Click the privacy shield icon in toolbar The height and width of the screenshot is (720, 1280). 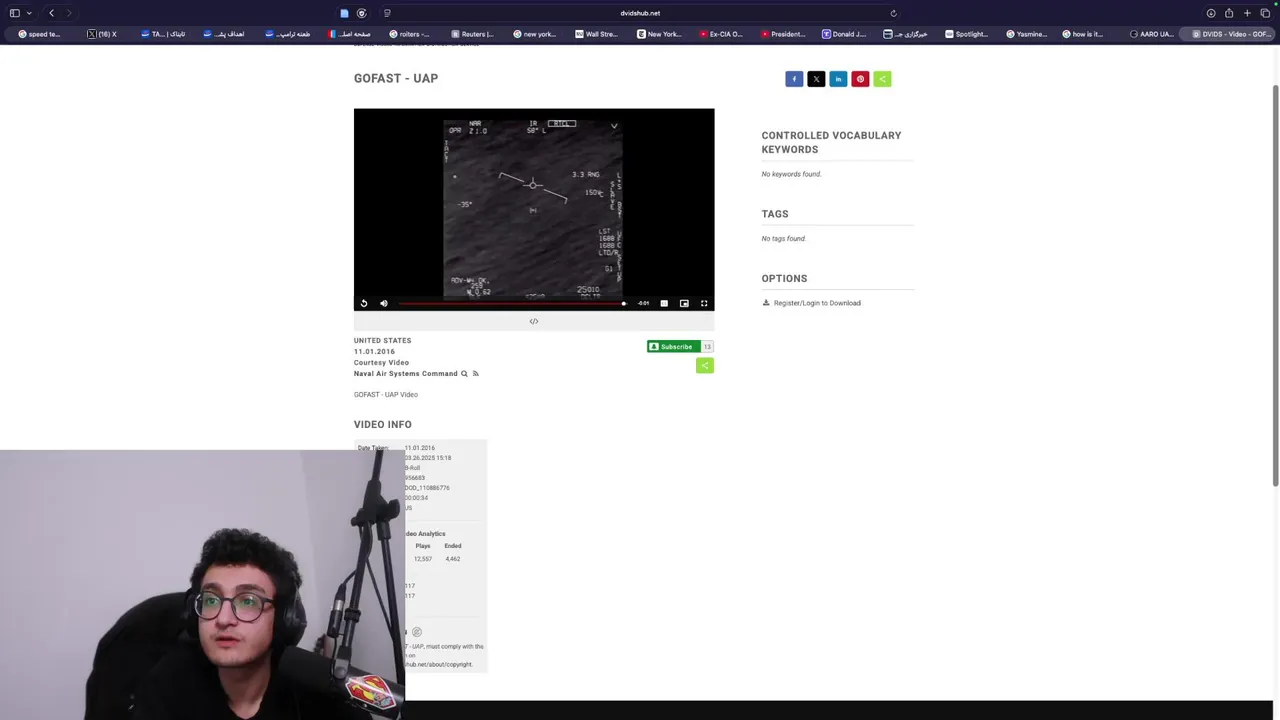tap(361, 13)
